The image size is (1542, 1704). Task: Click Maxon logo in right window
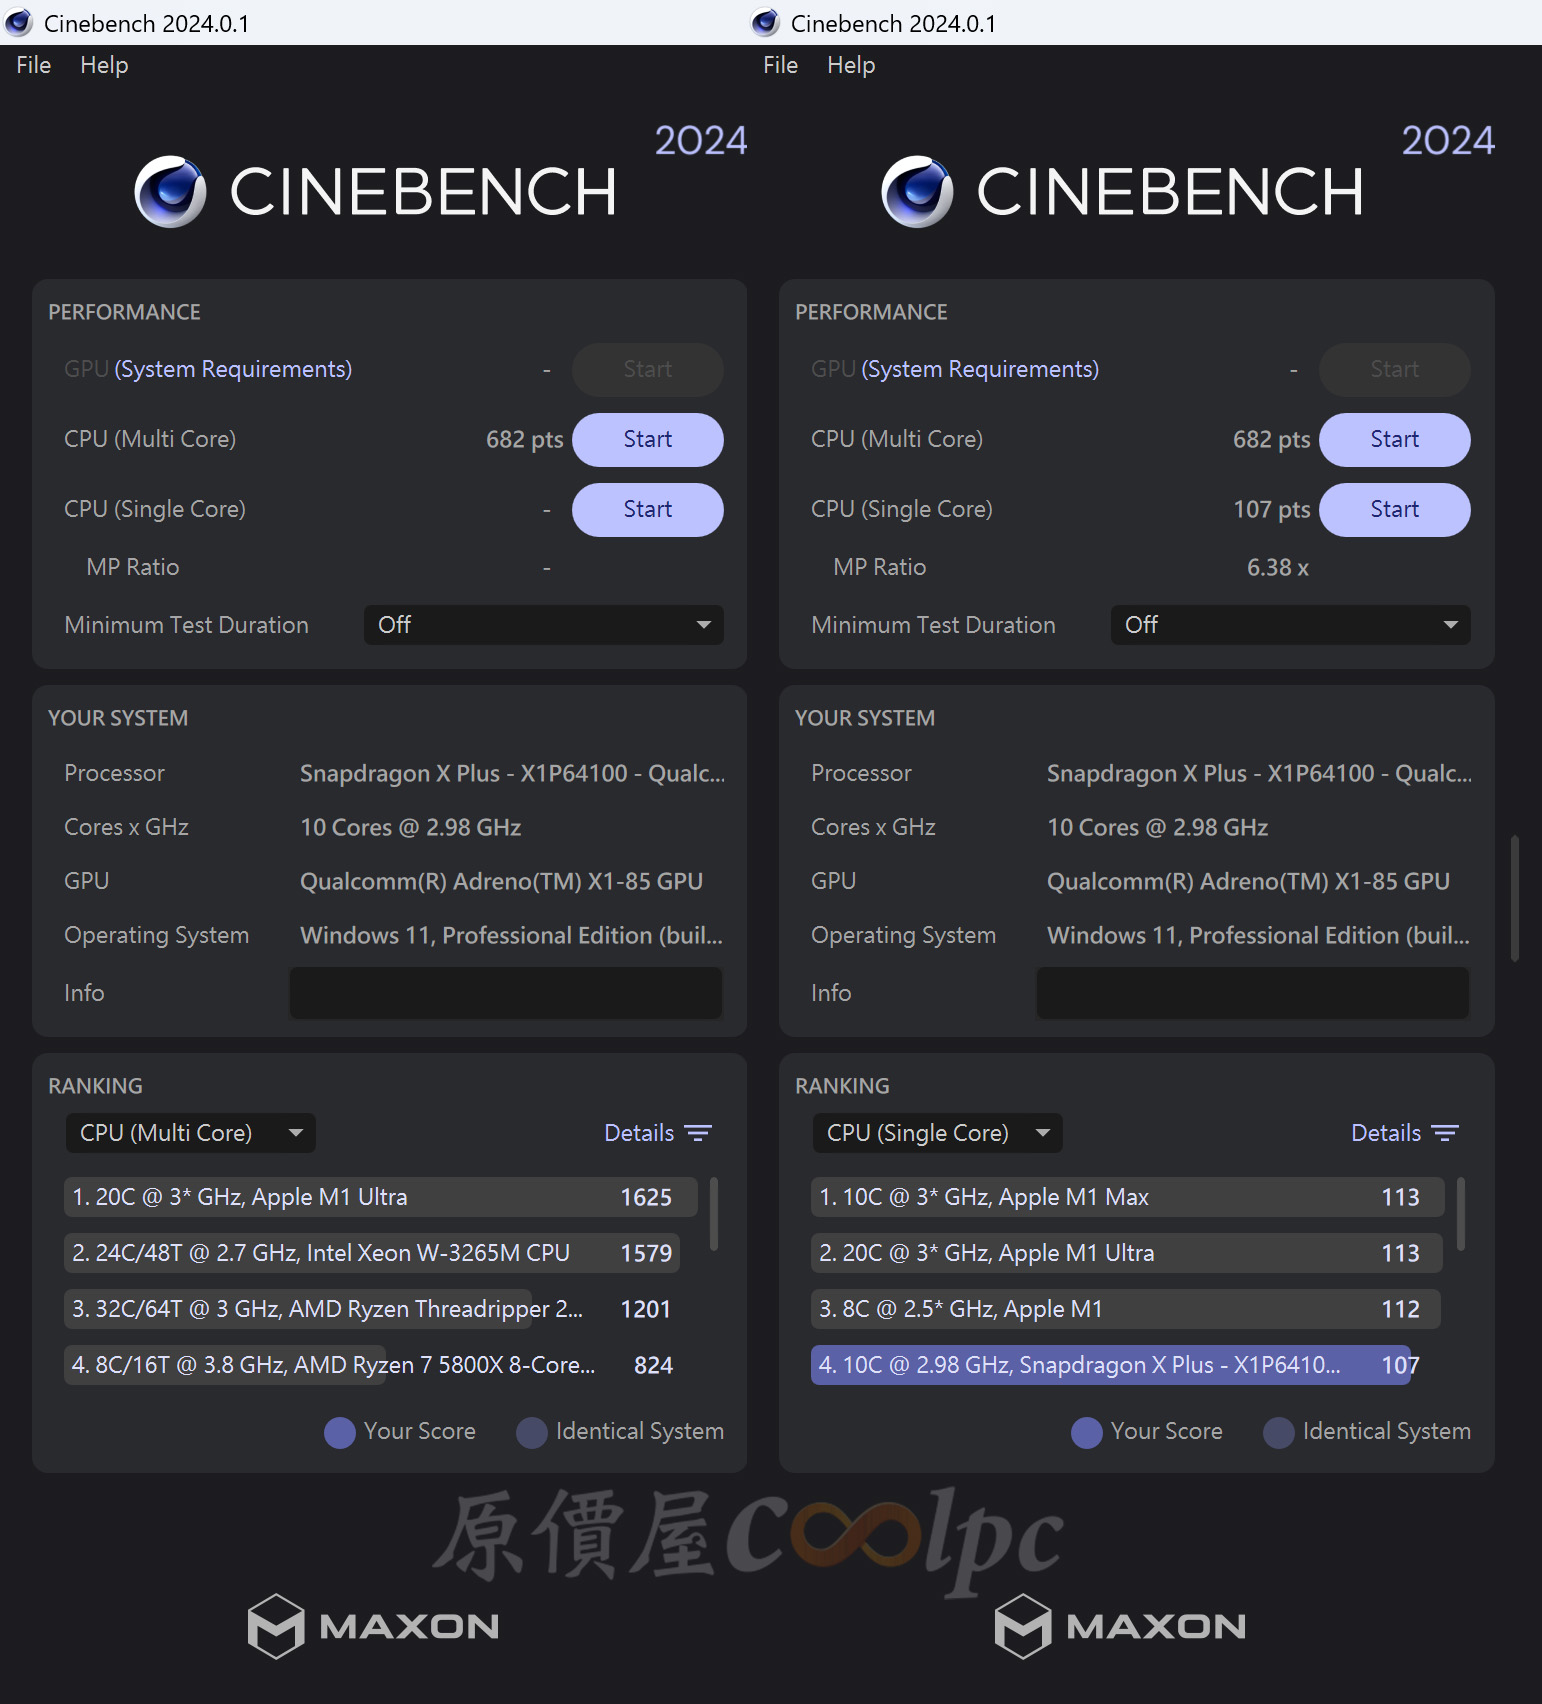[1120, 1626]
